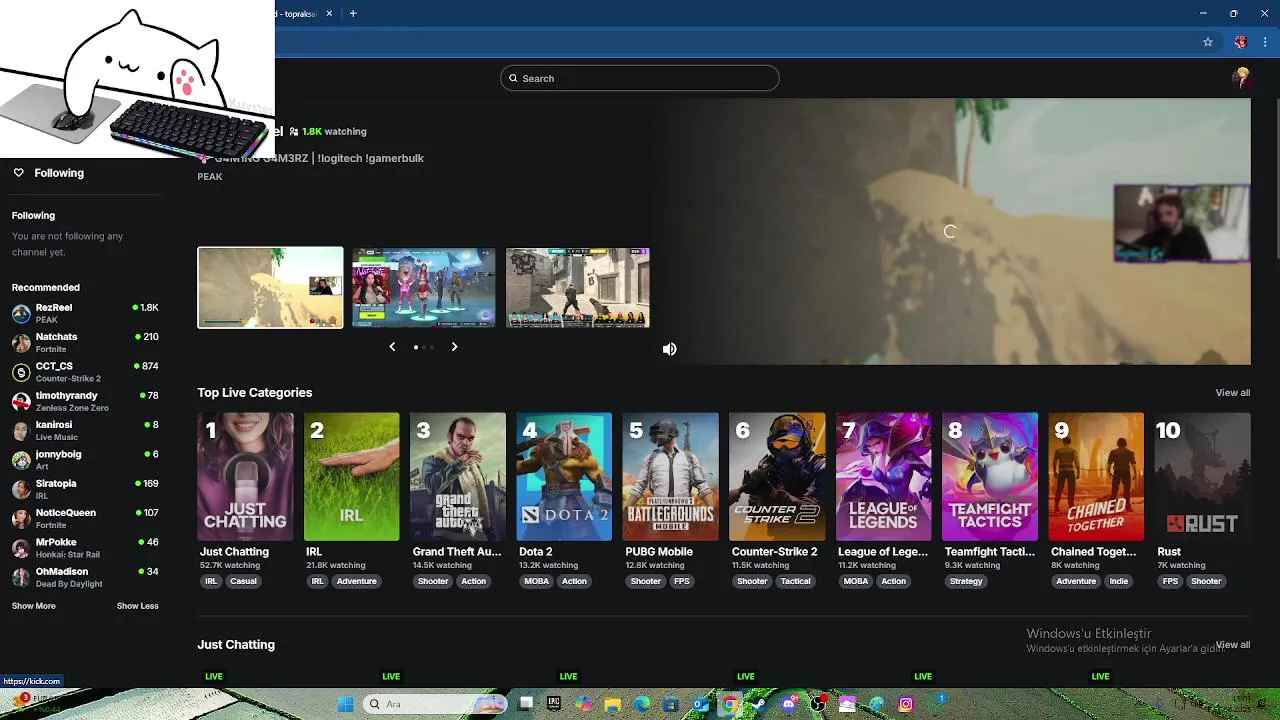Click the PEAK category label on featured stream
1280x720 pixels.
[x=210, y=177]
